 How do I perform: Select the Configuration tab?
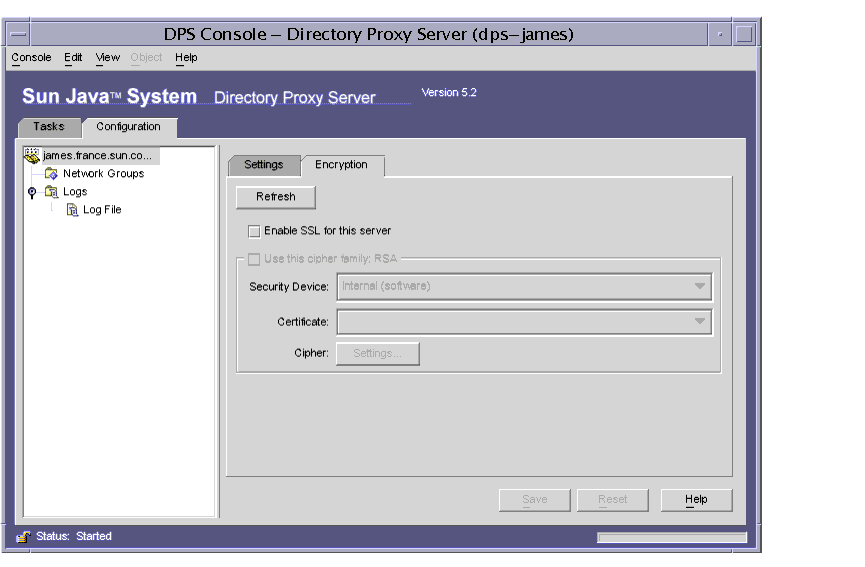129,127
